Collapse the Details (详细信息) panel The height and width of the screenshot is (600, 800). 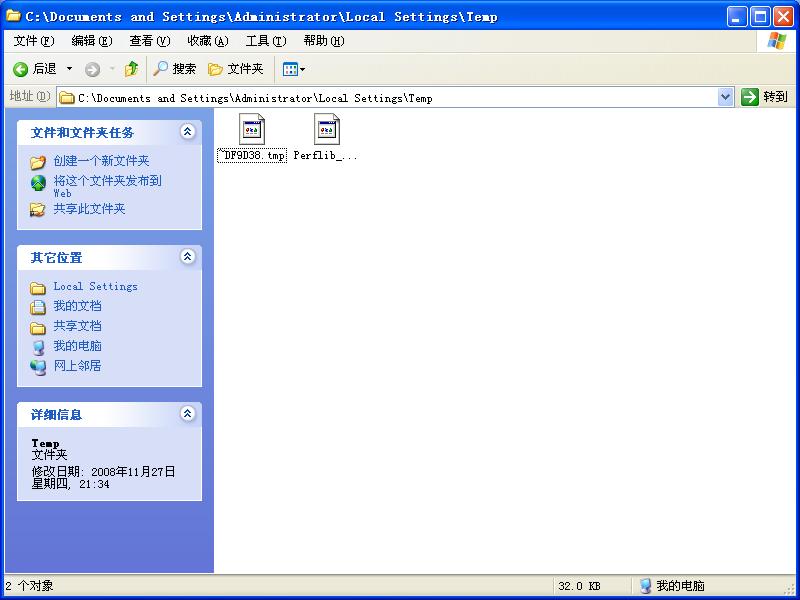point(188,413)
